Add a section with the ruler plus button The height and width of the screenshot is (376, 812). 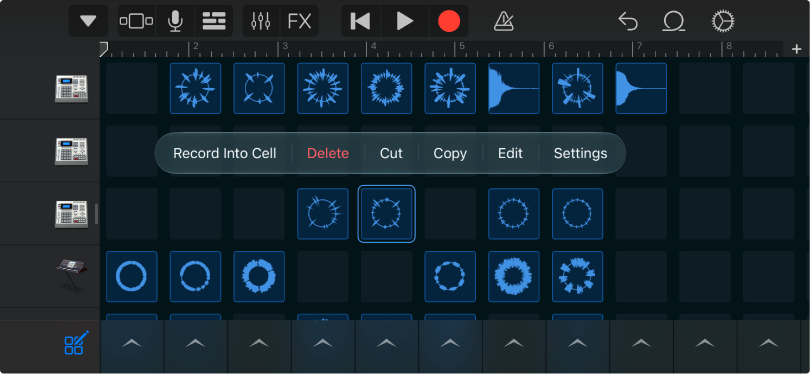(x=796, y=49)
